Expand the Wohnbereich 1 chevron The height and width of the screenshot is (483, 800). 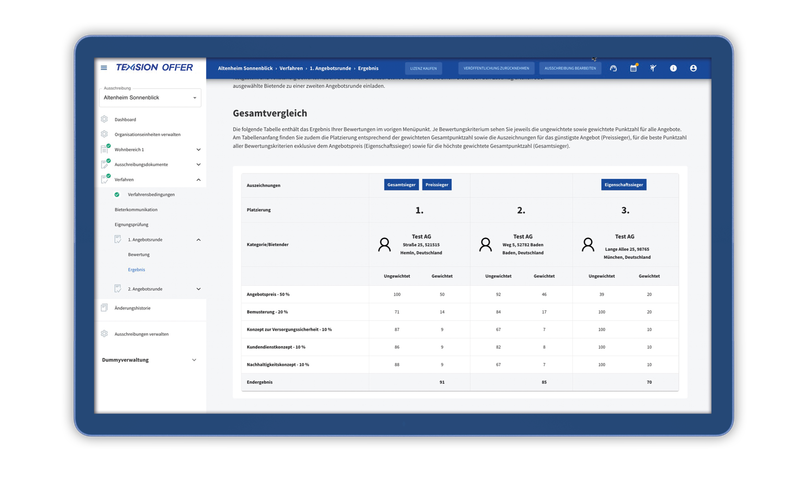(x=198, y=149)
